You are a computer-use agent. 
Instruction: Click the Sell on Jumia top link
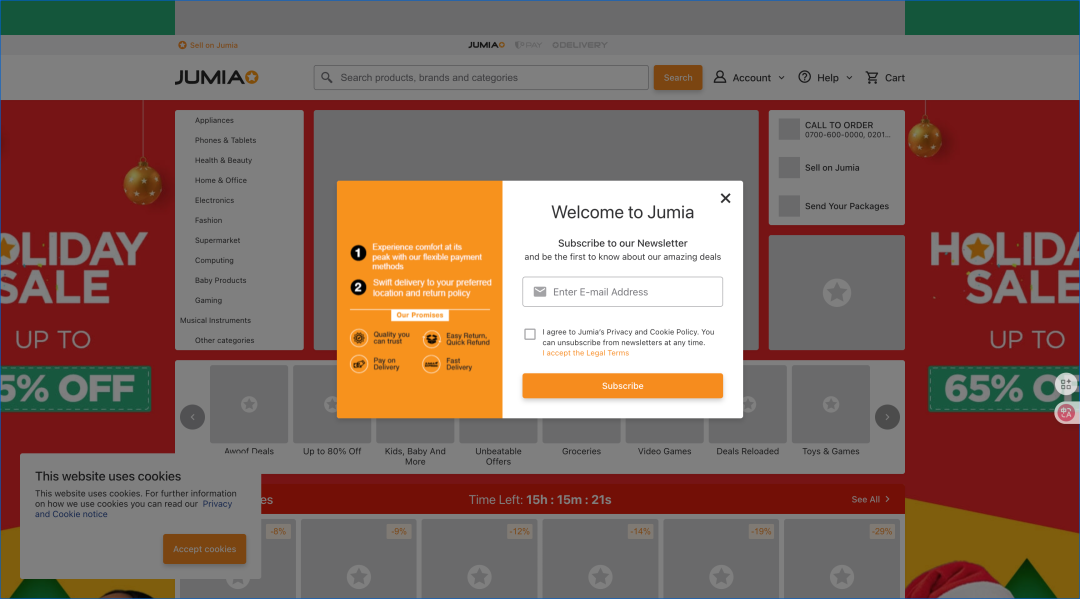point(214,45)
